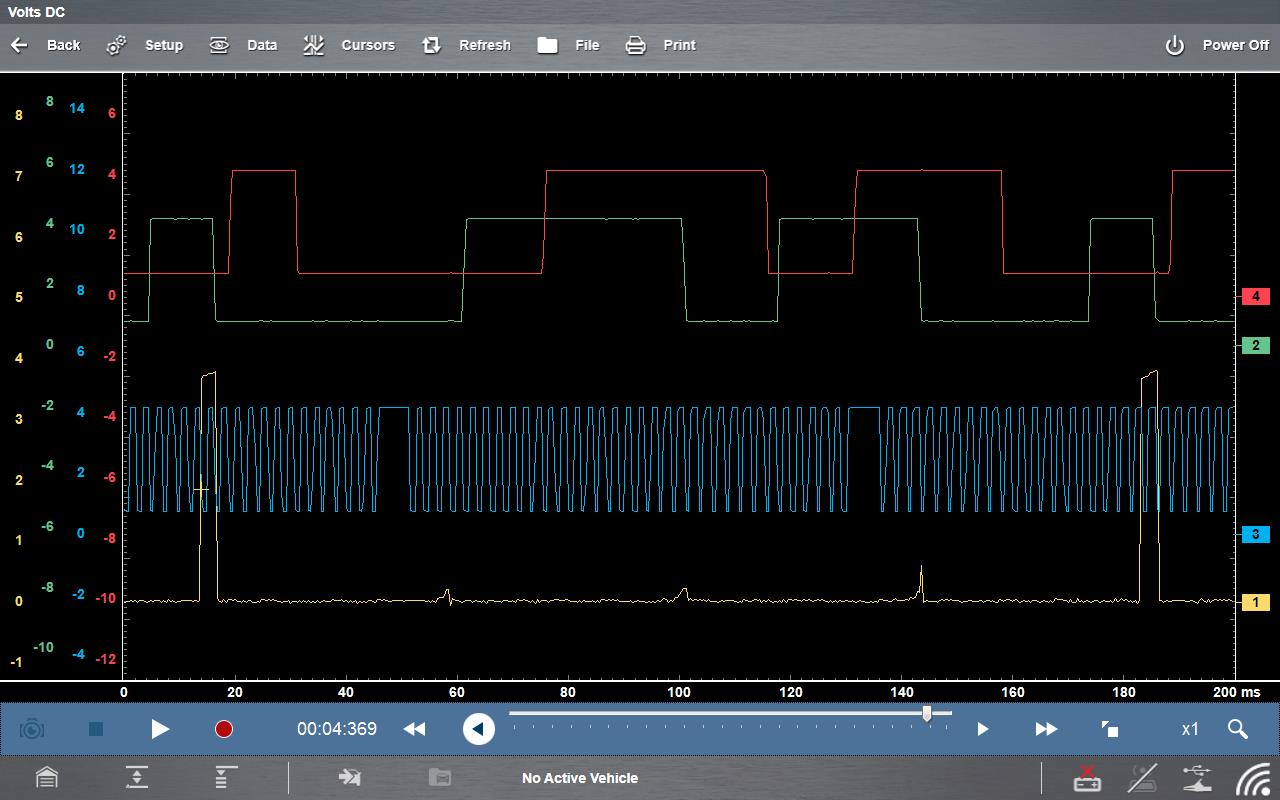Open the Cursors option

pyautogui.click(x=349, y=45)
